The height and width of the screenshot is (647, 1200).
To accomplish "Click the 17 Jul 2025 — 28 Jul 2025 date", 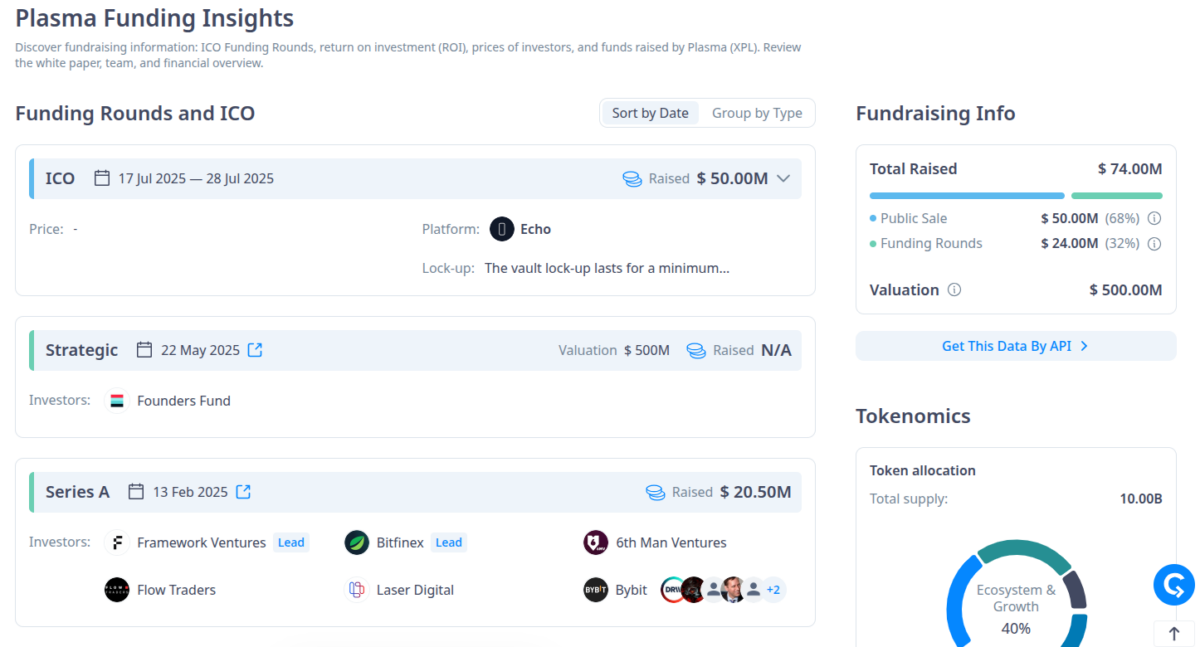I will coord(196,178).
